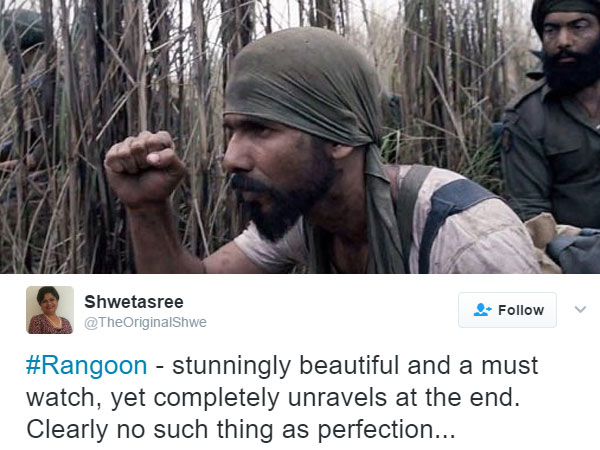The width and height of the screenshot is (600, 450).
Task: Click the "Clearly no such thing as perfection" line
Action: click(x=230, y=430)
